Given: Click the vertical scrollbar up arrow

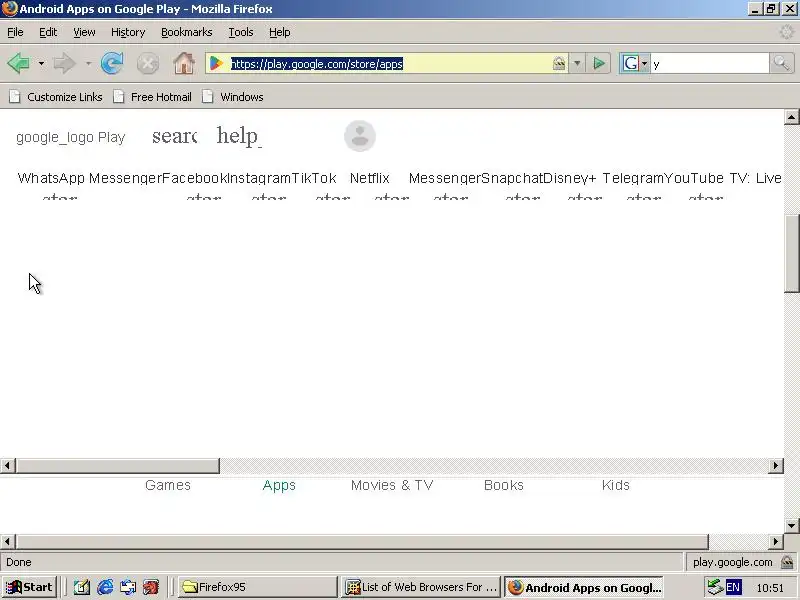Looking at the screenshot, I should tap(791, 117).
